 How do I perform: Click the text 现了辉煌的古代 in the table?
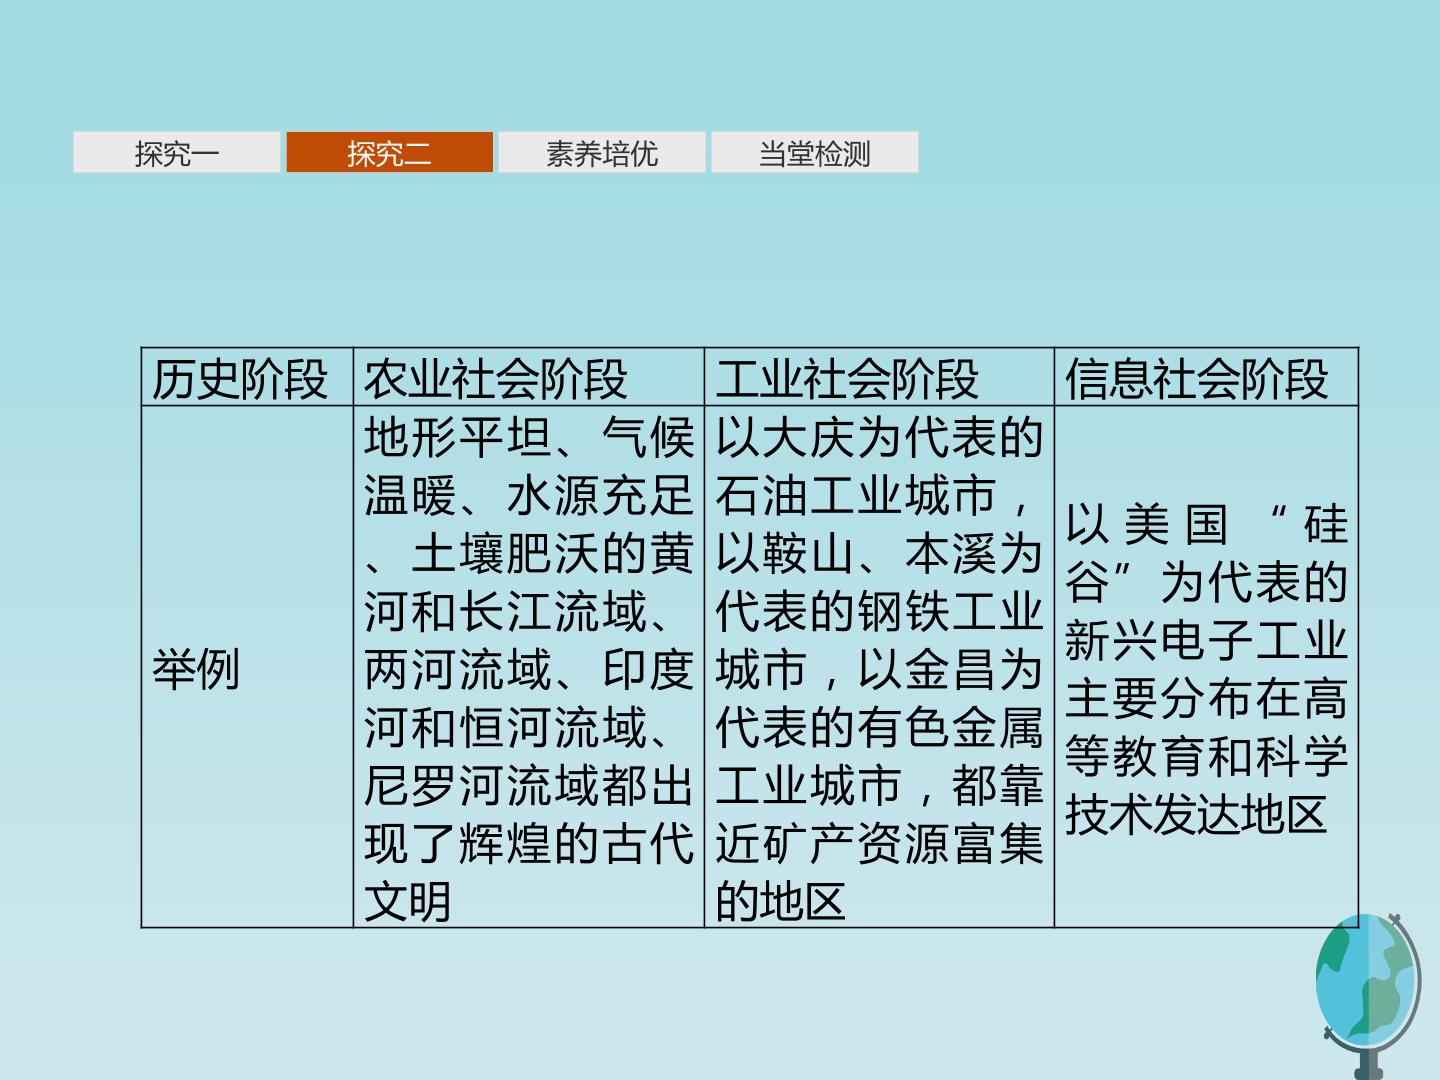[x=528, y=844]
